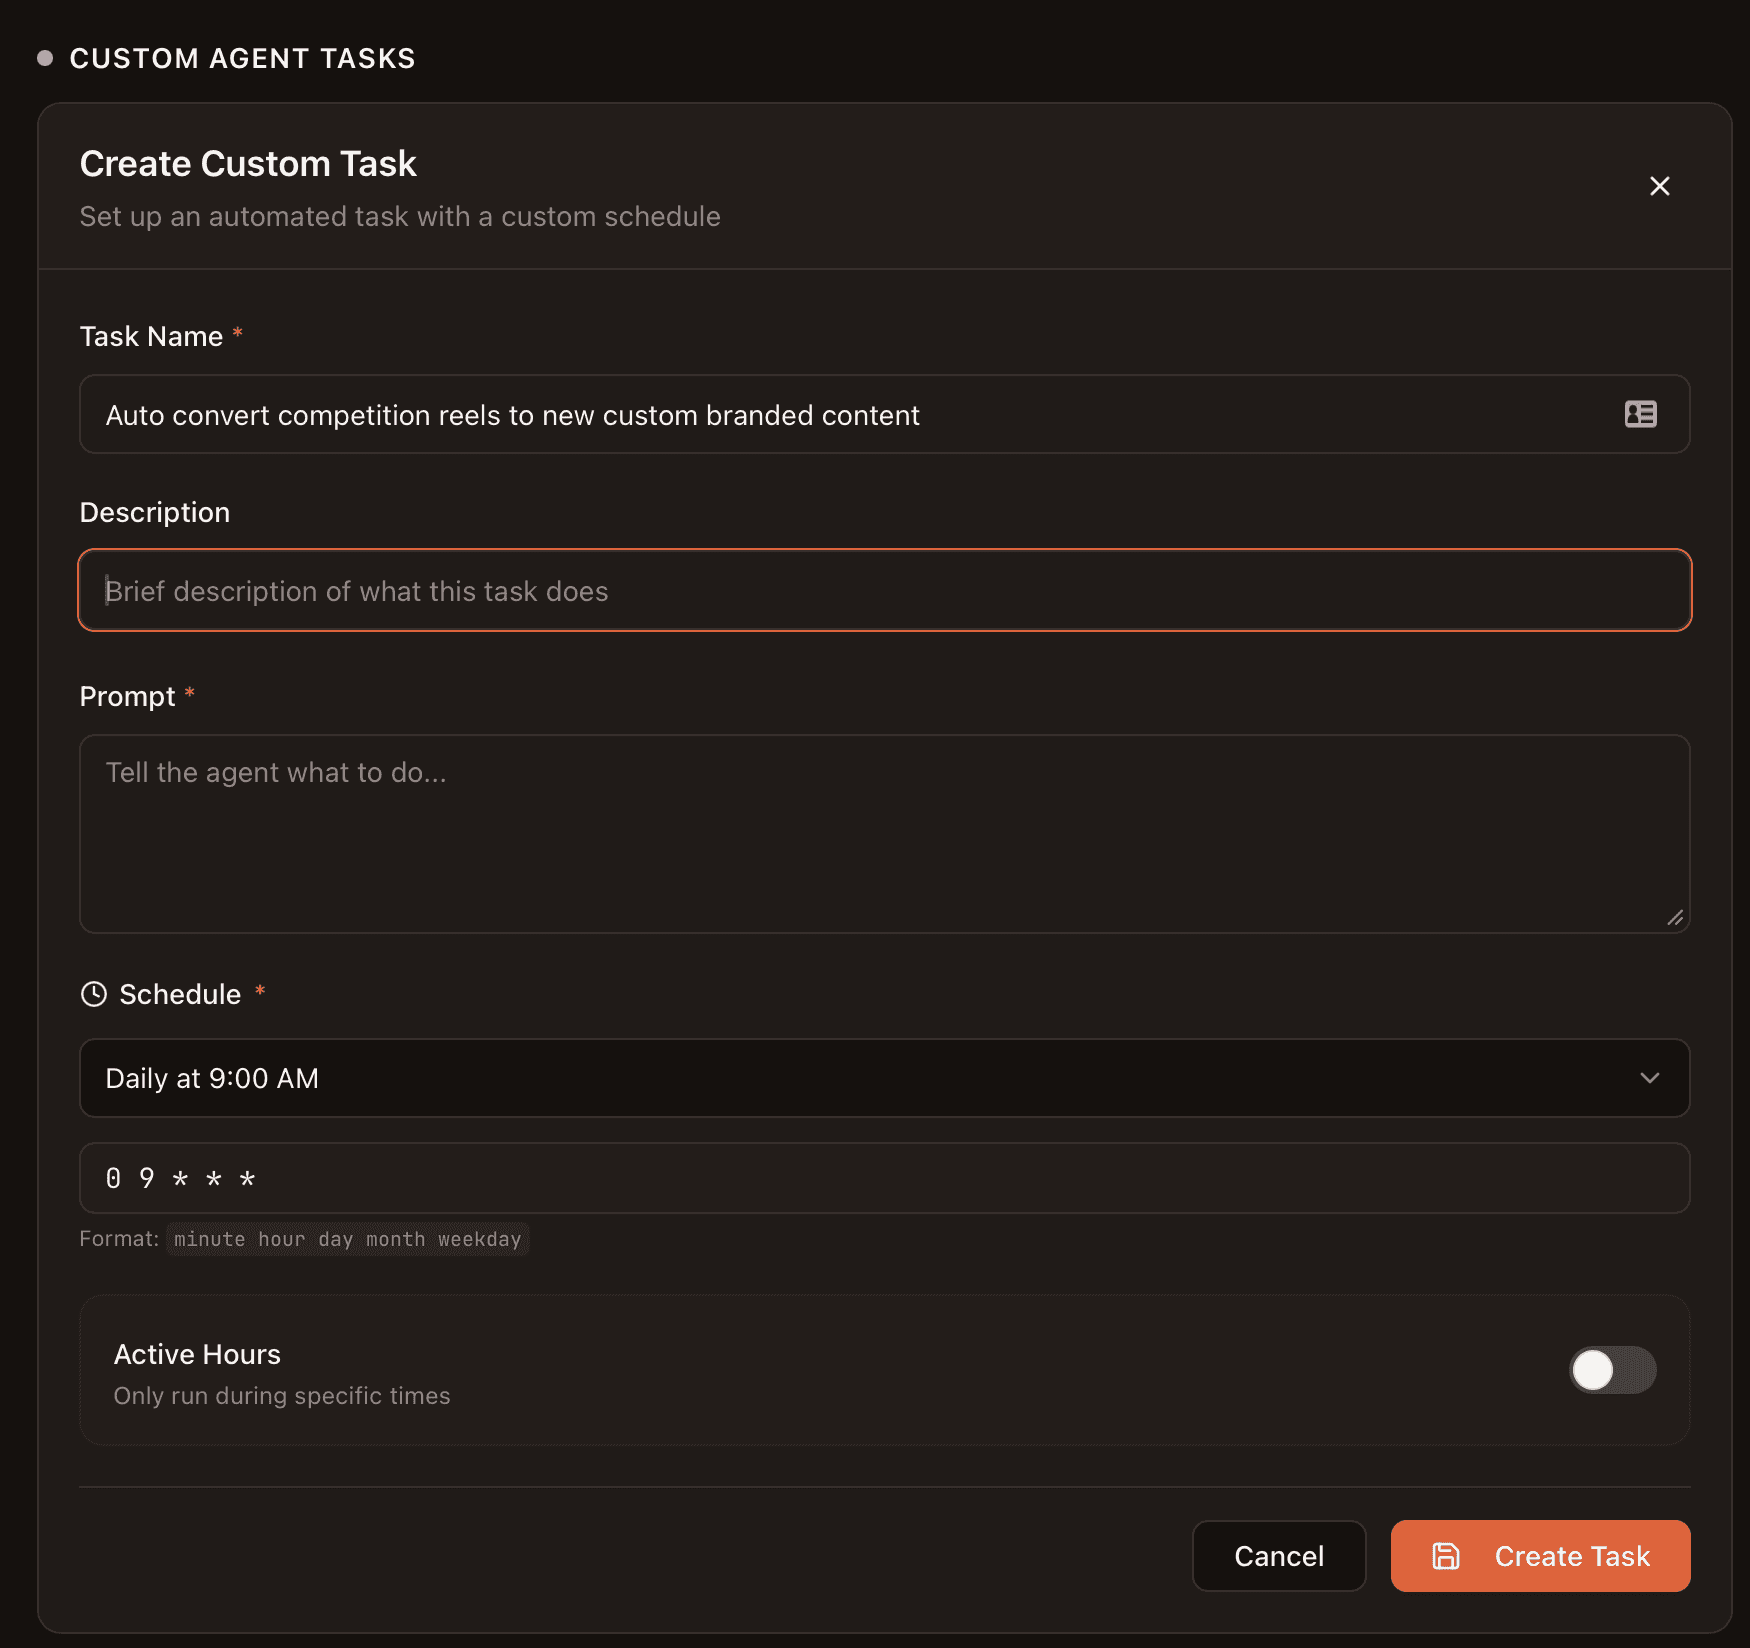The width and height of the screenshot is (1750, 1648).
Task: Click the Only run during specific times text
Action: [282, 1396]
